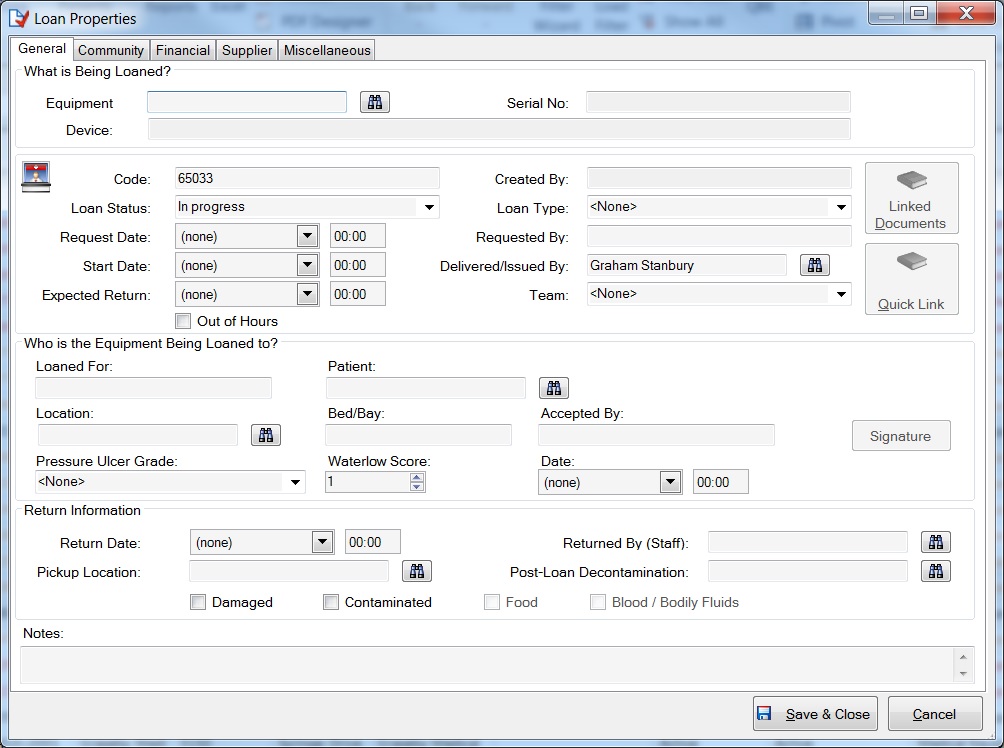Viewport: 1004px width, 748px height.
Task: Click the Equipment input field
Action: click(247, 102)
